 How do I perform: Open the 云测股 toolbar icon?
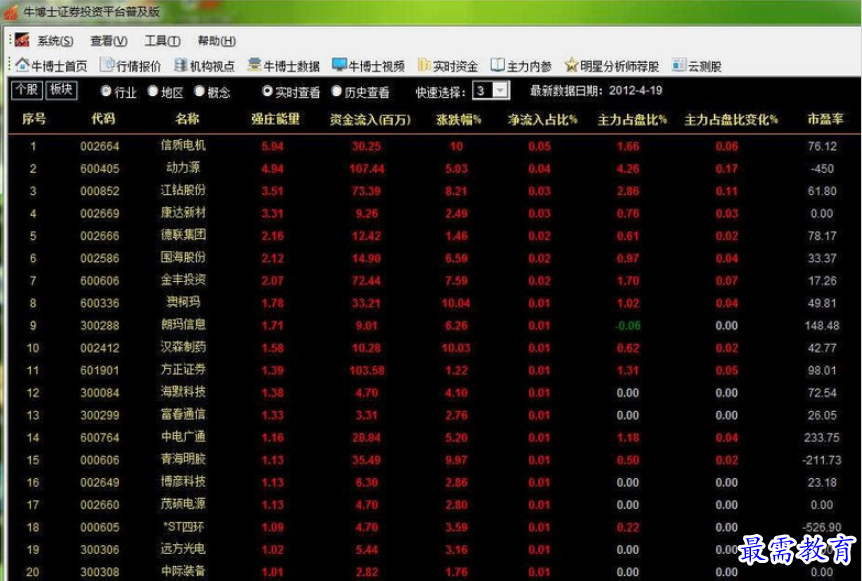pos(679,65)
